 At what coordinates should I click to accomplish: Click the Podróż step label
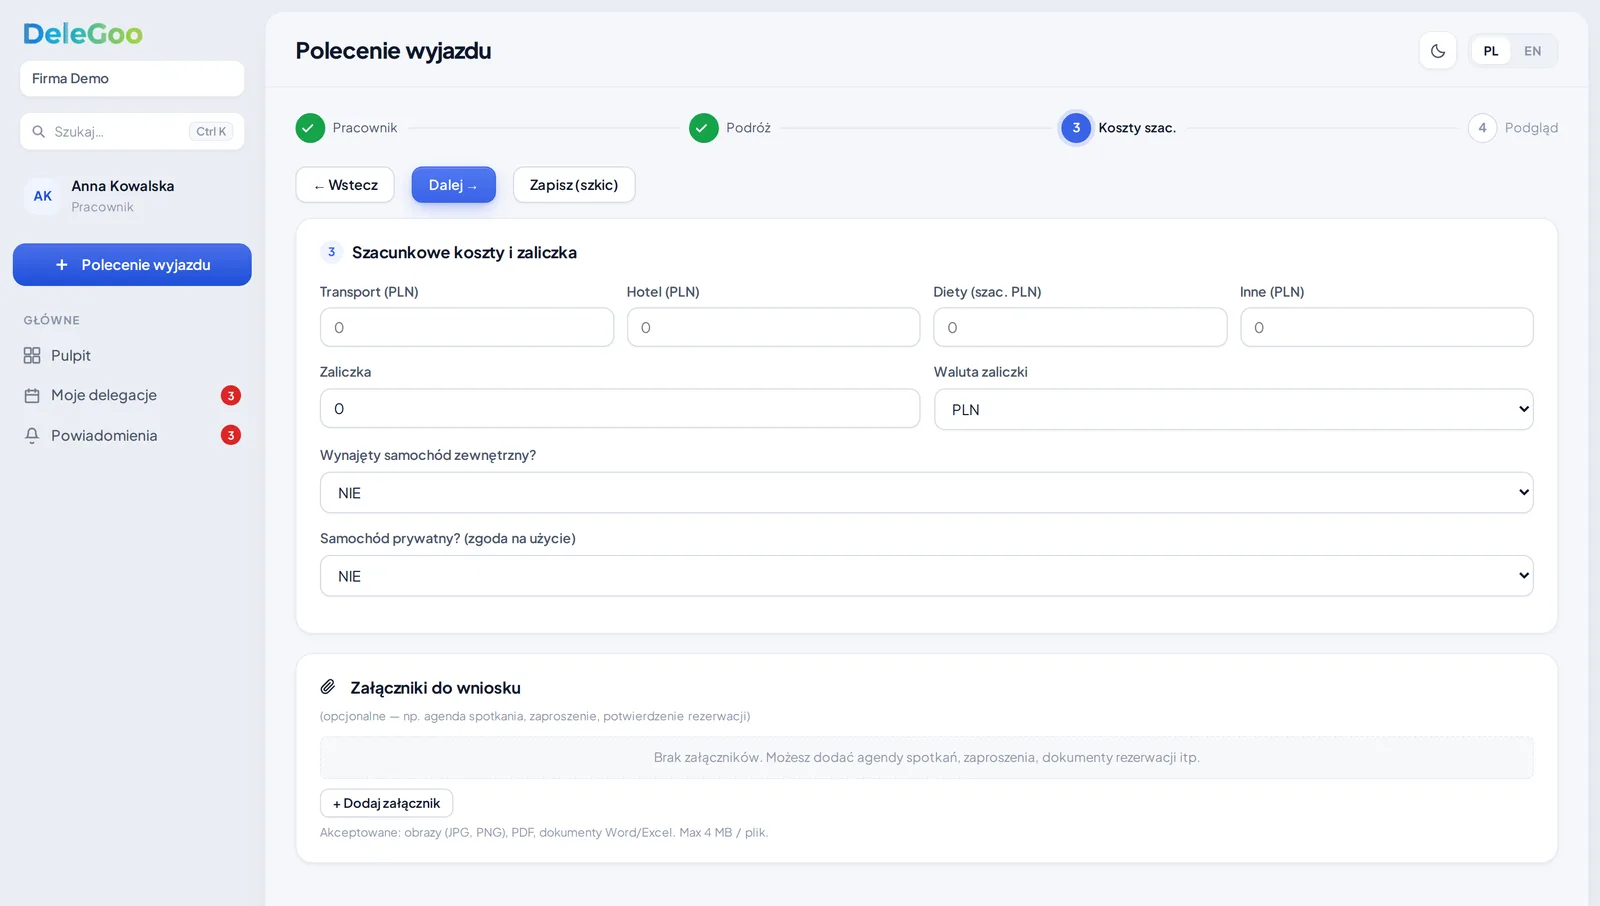[x=749, y=128]
